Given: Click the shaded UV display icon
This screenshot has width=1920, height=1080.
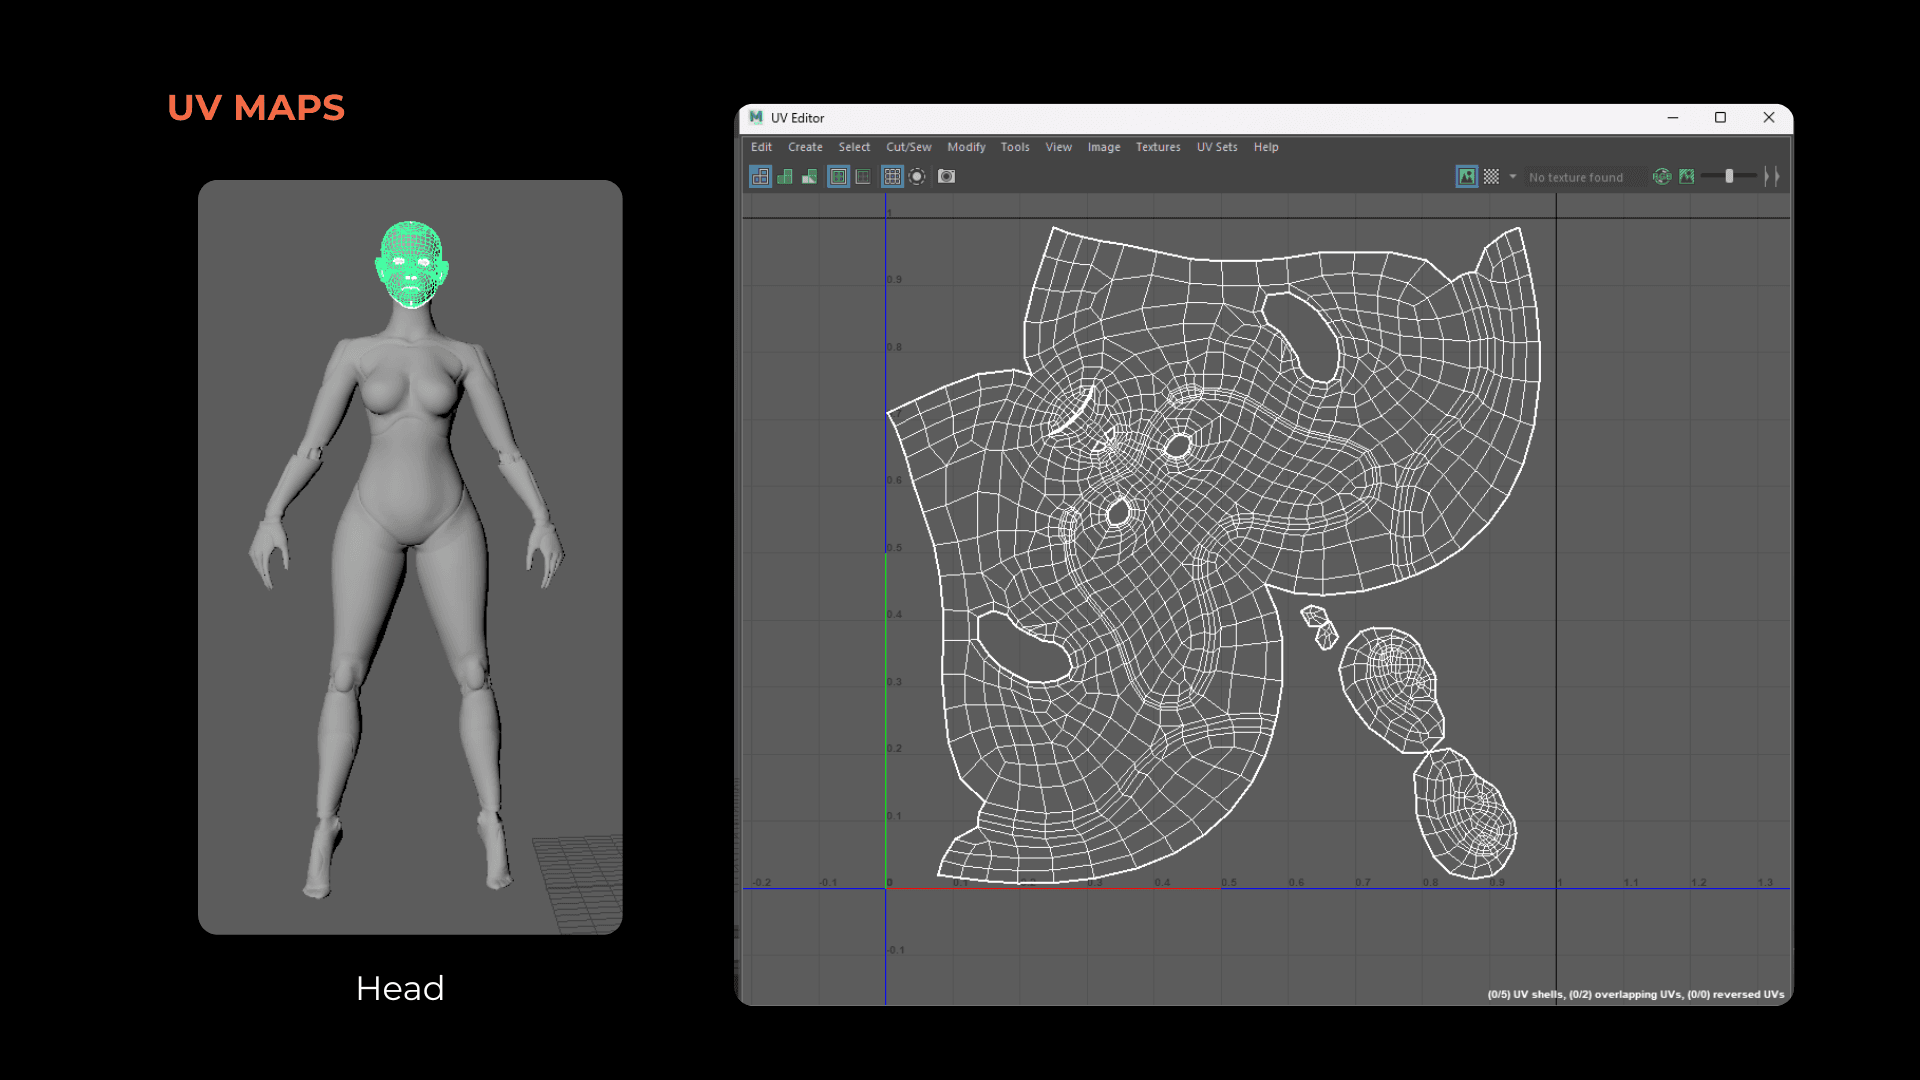Looking at the screenshot, I should [785, 177].
